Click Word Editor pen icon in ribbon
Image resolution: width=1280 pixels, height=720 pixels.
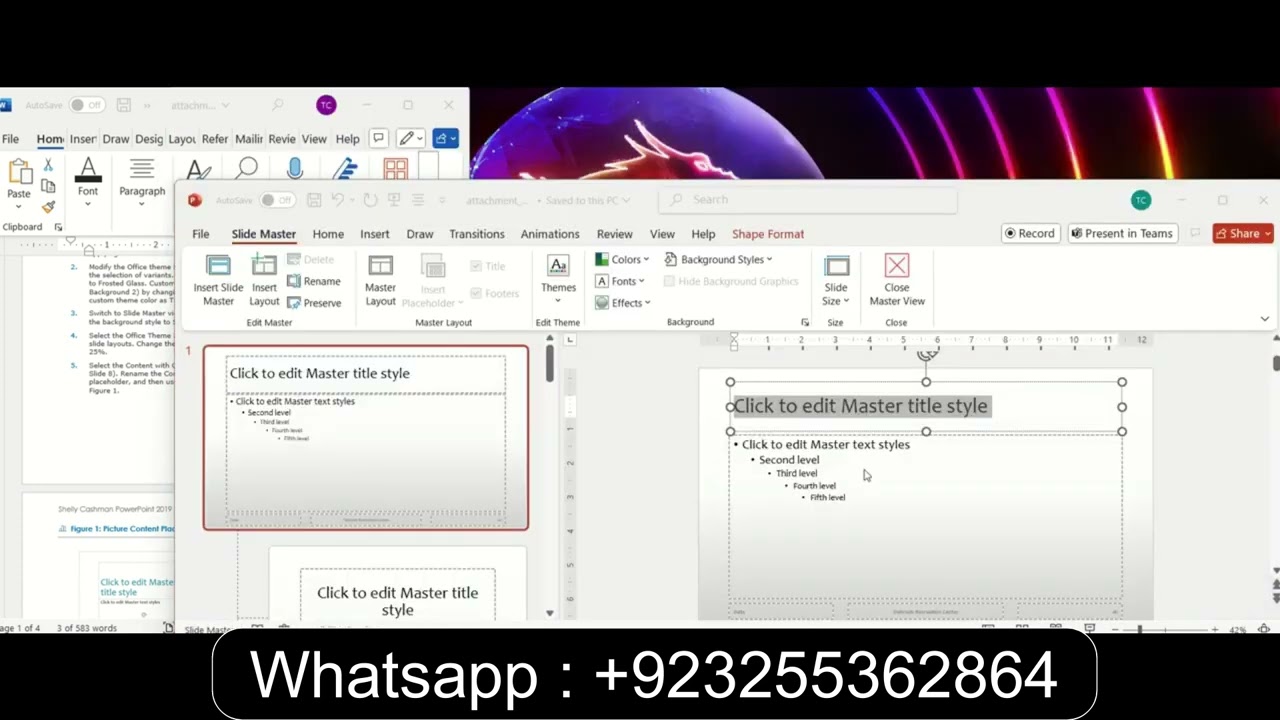tap(346, 169)
